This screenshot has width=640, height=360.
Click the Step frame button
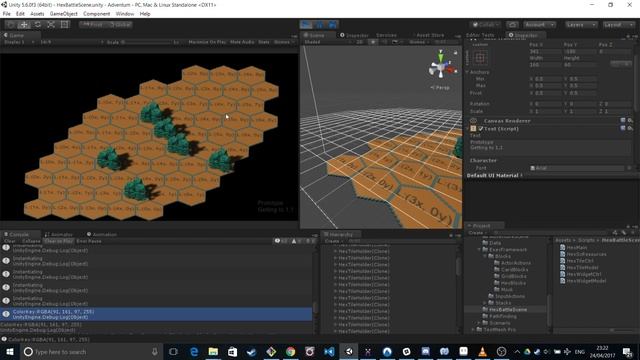point(333,25)
